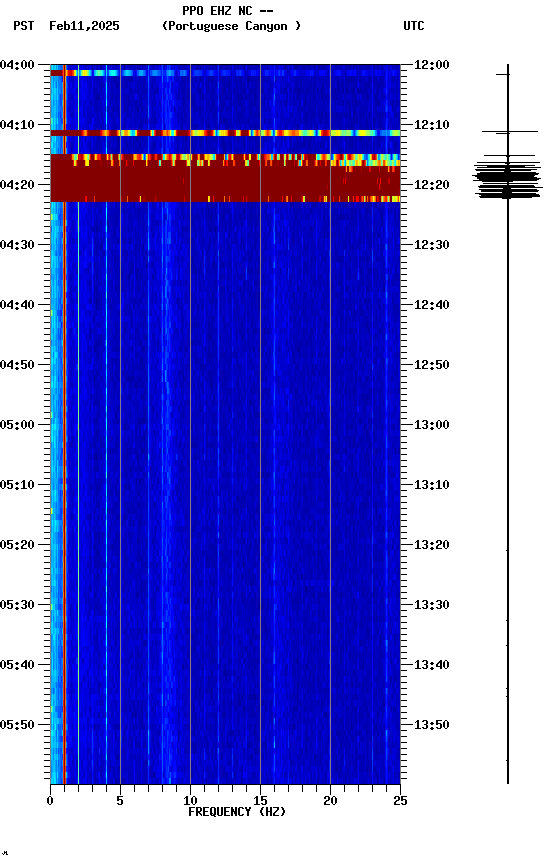
Task: Click the 'PST' timezone label
Action: point(24,26)
